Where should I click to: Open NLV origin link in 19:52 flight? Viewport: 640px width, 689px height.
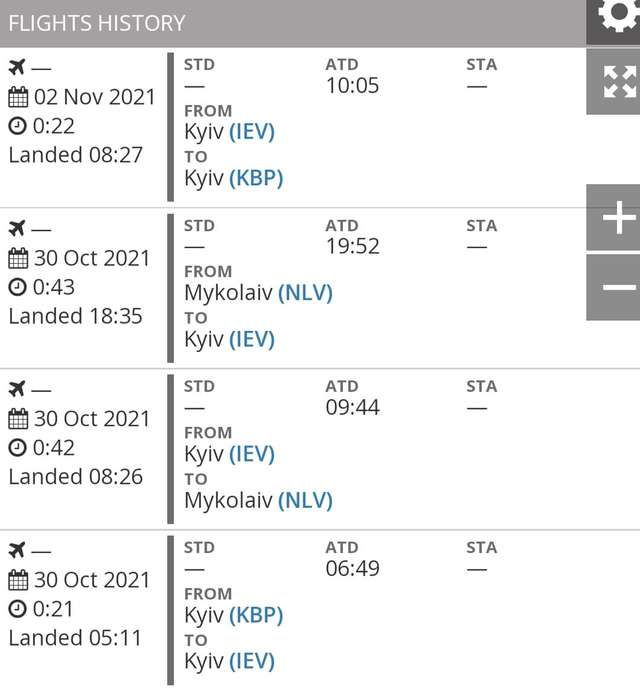point(305,293)
